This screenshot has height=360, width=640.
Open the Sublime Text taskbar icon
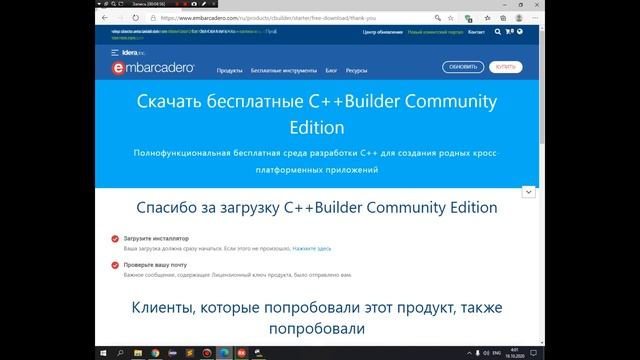tap(190, 353)
